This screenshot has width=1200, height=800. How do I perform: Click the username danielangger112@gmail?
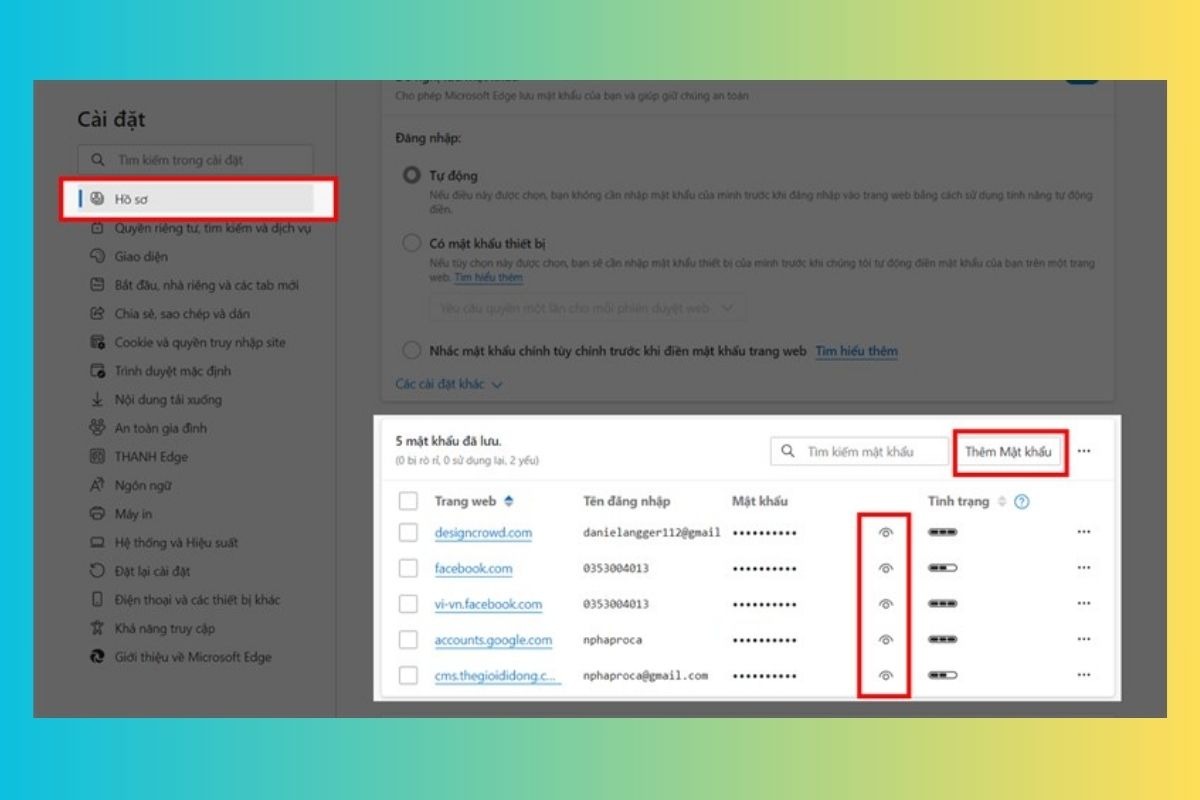652,533
